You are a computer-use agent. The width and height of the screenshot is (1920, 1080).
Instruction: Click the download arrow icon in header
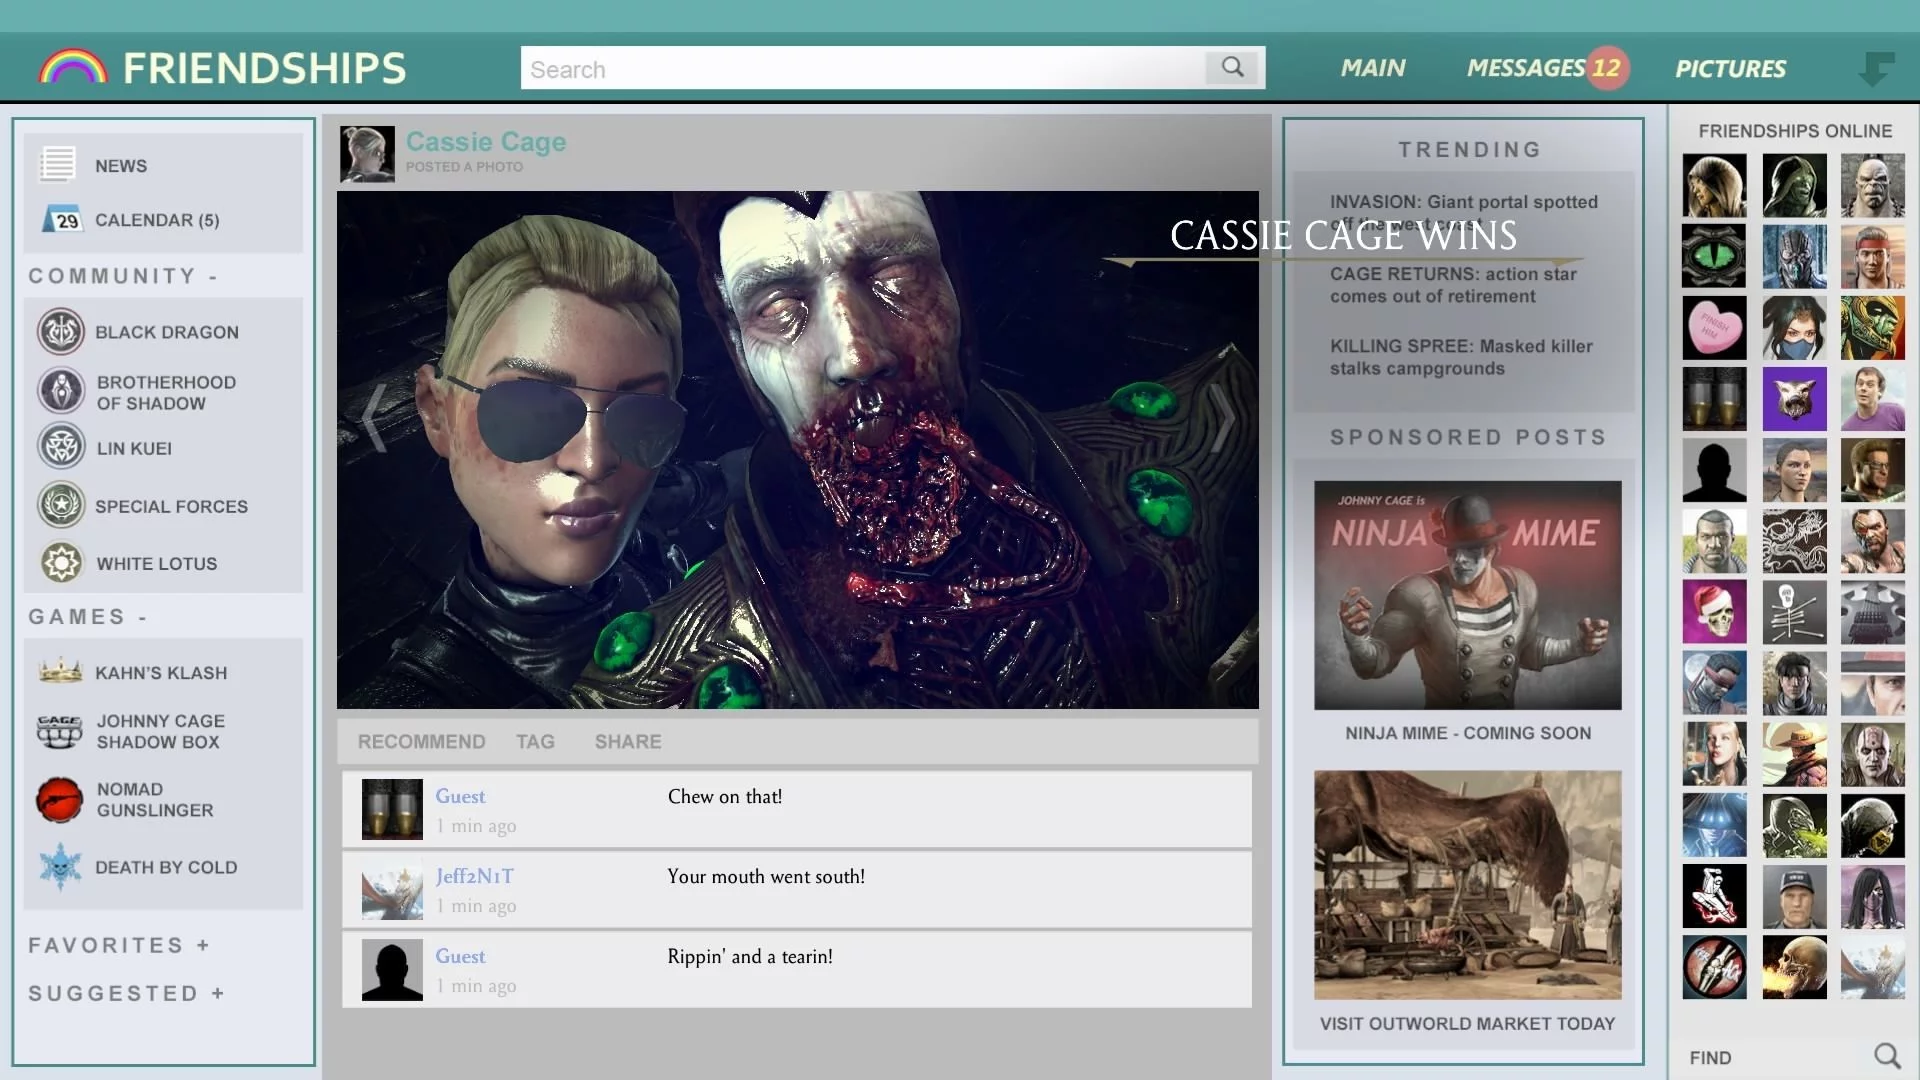pyautogui.click(x=1875, y=69)
